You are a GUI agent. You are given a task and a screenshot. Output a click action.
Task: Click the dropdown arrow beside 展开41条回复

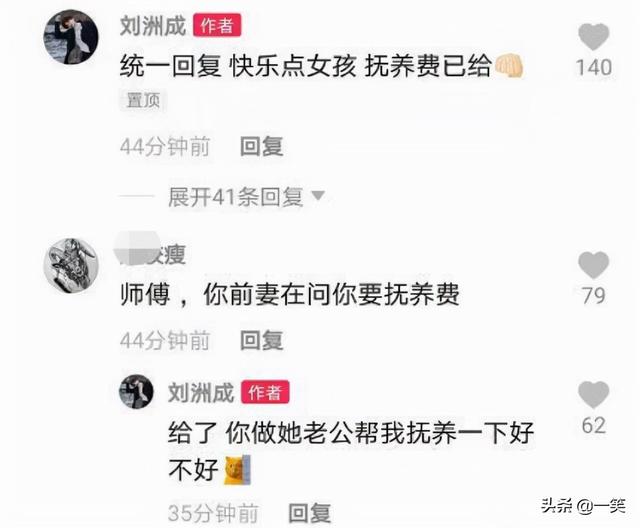pyautogui.click(x=318, y=196)
